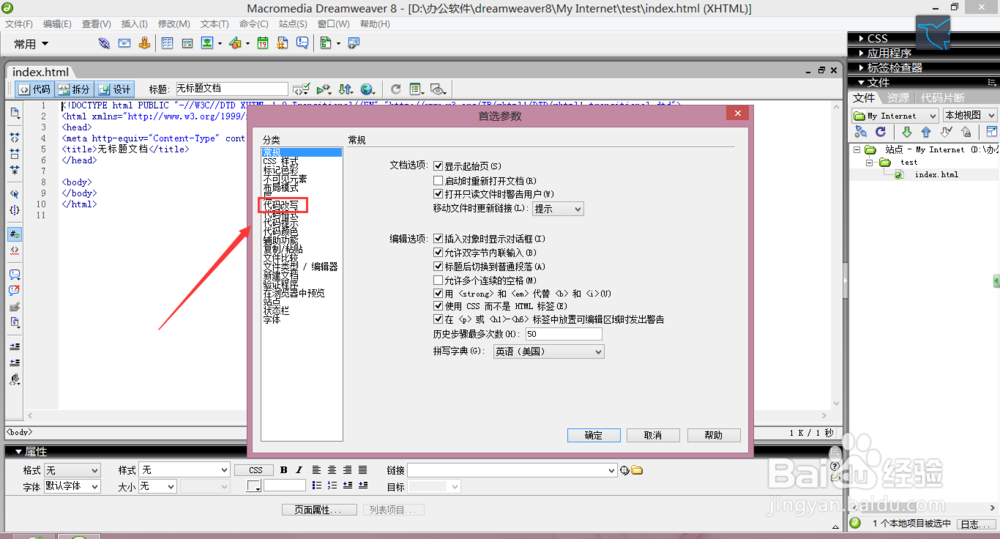The width and height of the screenshot is (1000, 539).
Task: Toggle 打开只读文件时警告用户 checkbox
Action: (x=438, y=193)
